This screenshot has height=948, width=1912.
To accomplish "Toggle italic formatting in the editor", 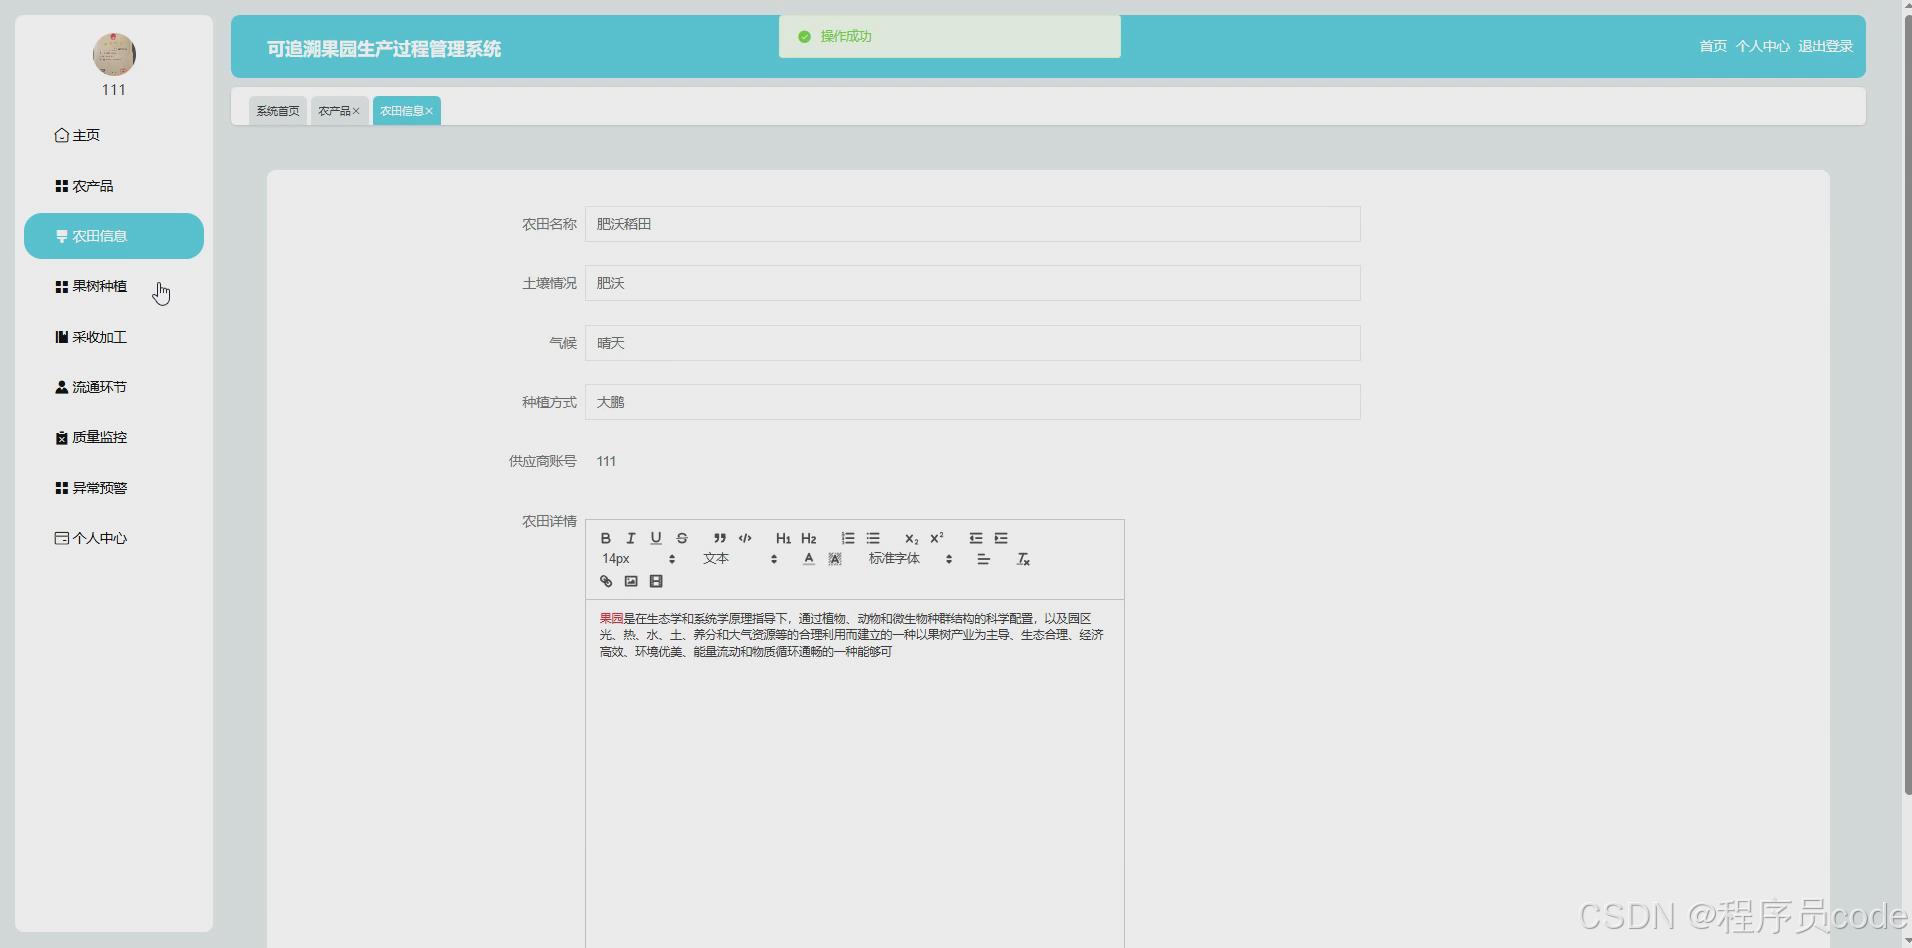I will [630, 538].
